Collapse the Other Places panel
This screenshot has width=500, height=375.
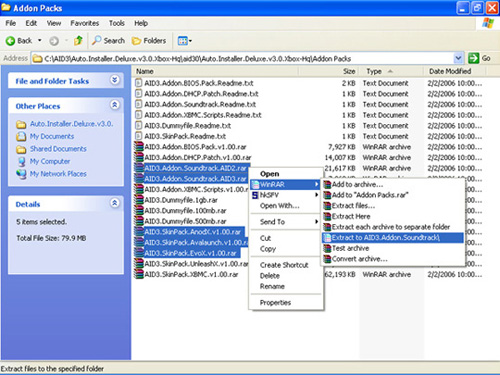(x=115, y=105)
